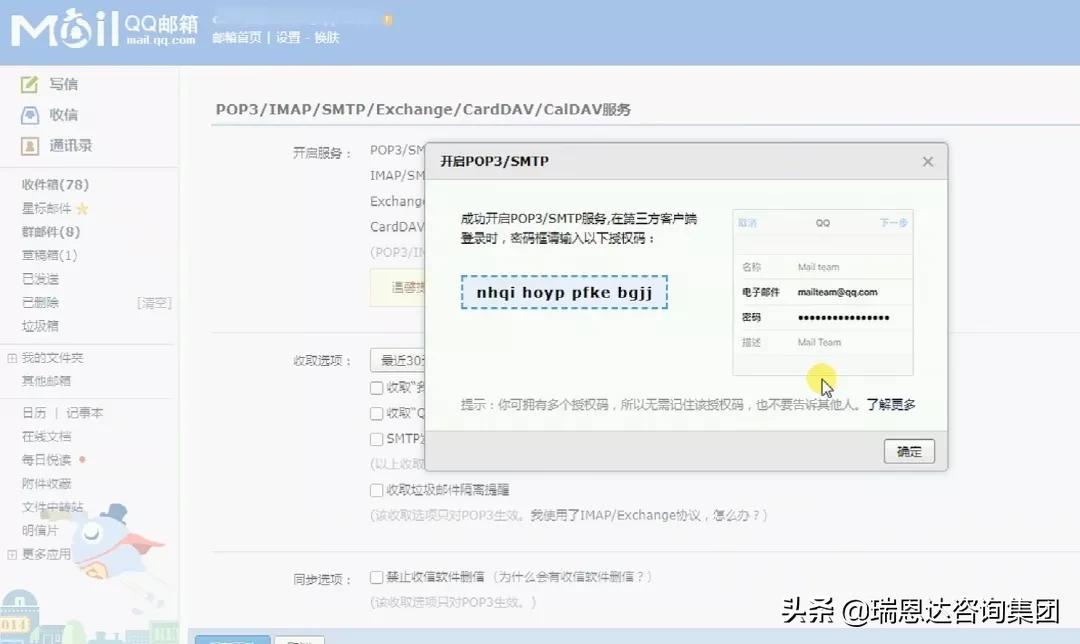This screenshot has width=1080, height=644.
Task: Open 其他邮箱 in sidebar
Action: (x=46, y=380)
